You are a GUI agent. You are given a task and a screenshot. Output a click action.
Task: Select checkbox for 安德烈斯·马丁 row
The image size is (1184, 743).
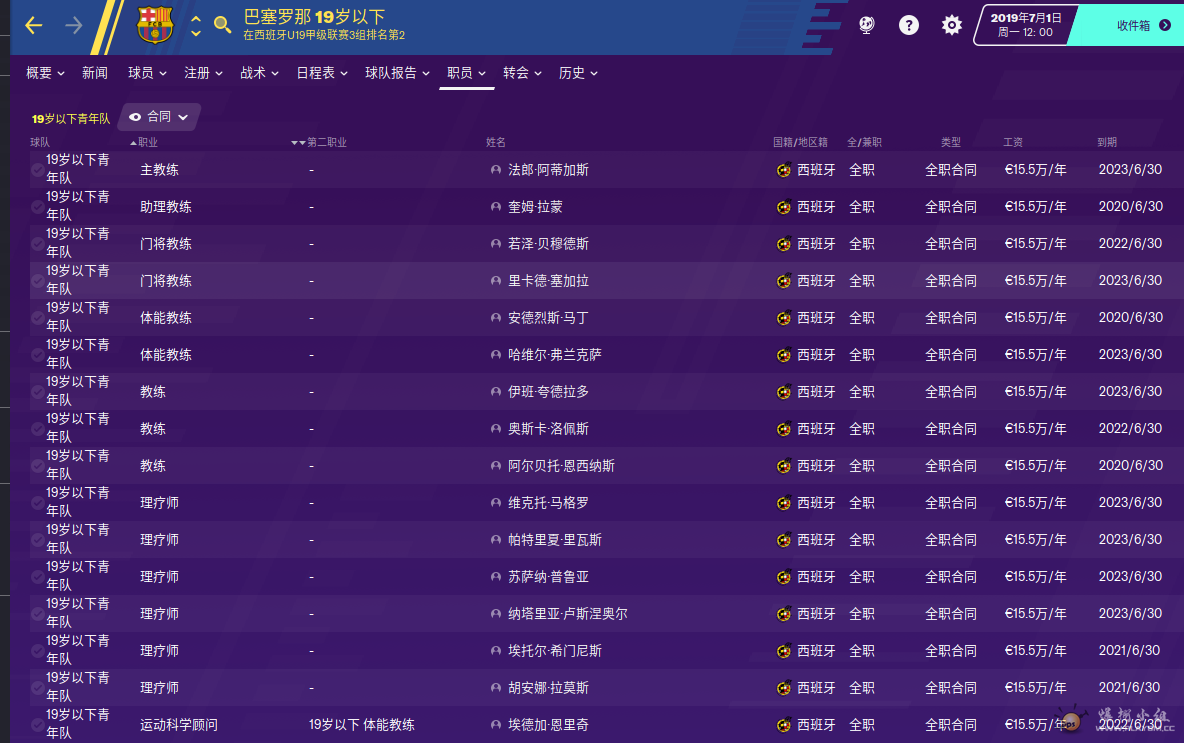pos(37,318)
